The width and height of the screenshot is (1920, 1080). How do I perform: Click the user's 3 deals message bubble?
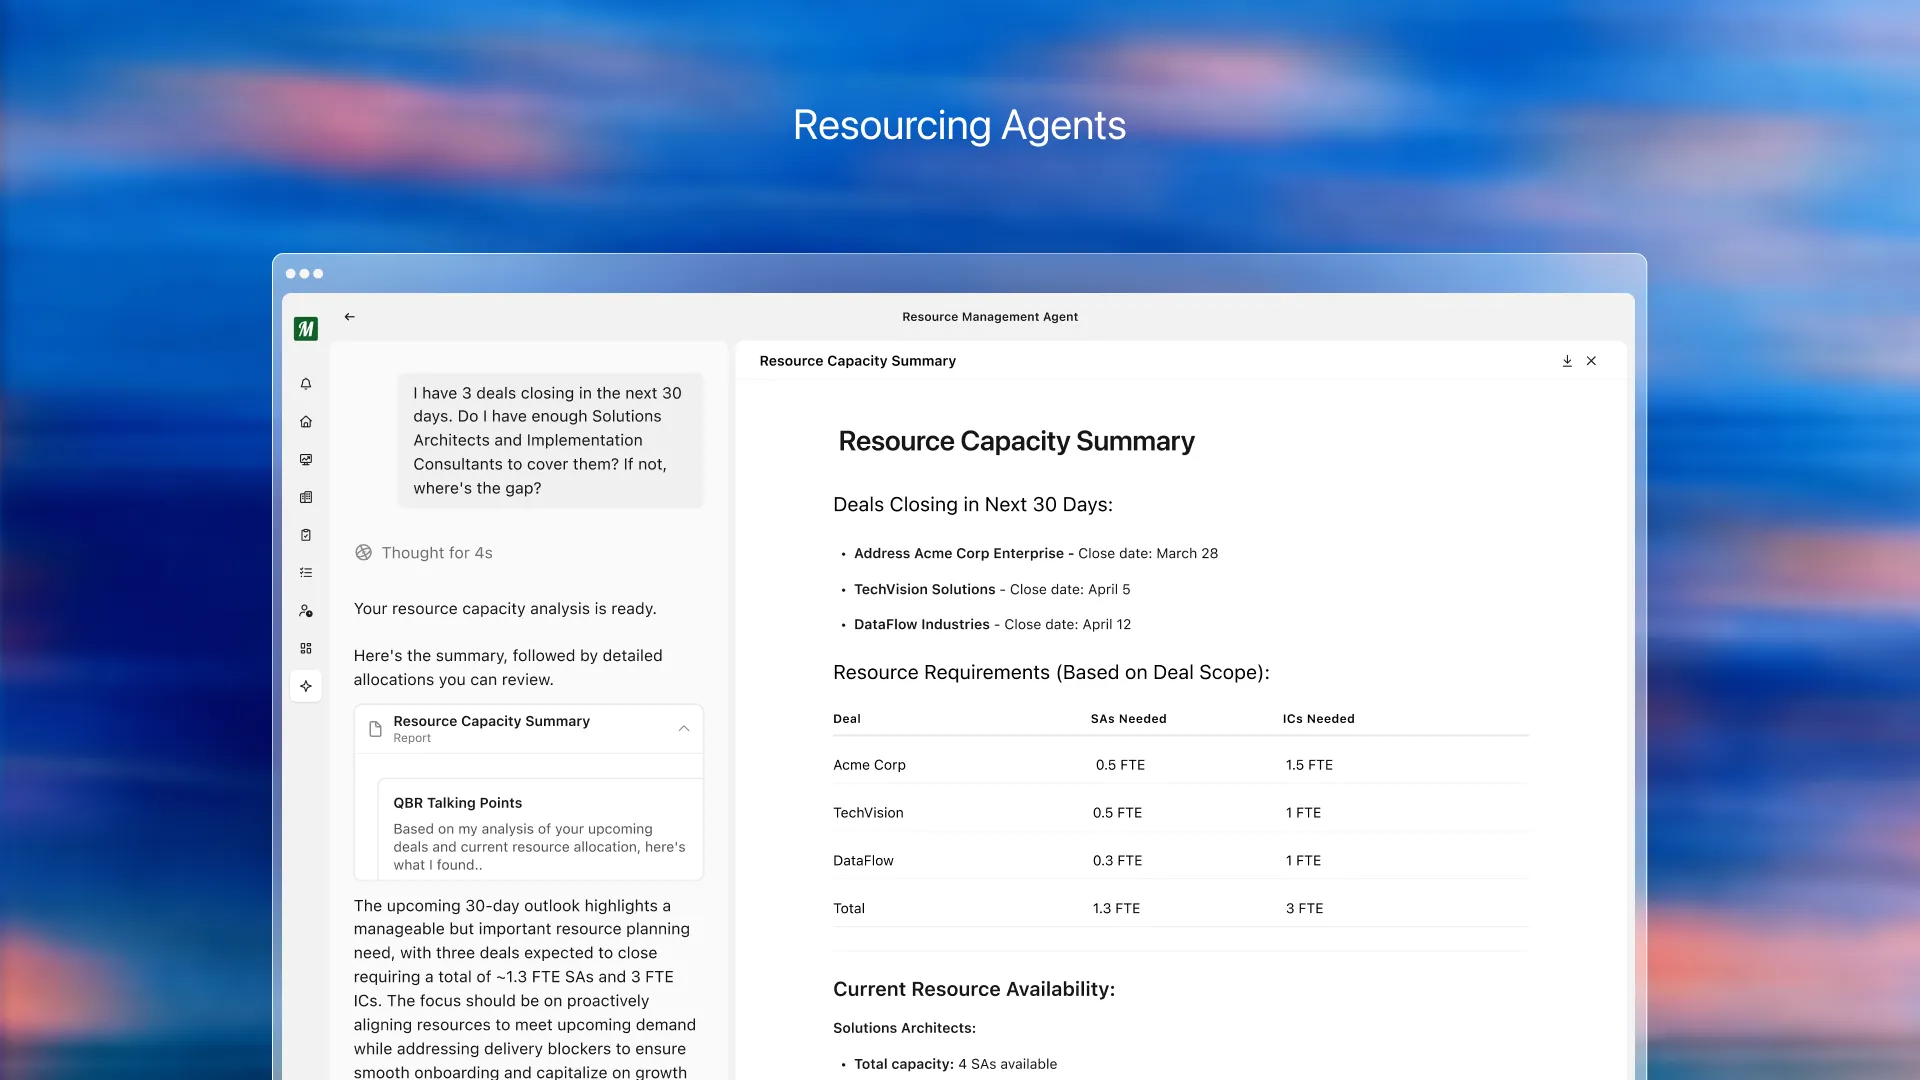tap(549, 441)
